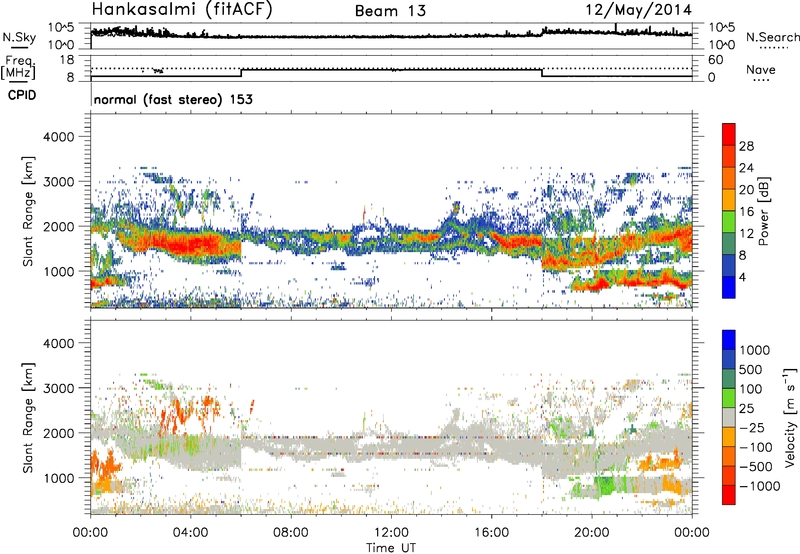Click the 4000 tick of the power panel
The height and width of the screenshot is (554, 800).
(59, 137)
